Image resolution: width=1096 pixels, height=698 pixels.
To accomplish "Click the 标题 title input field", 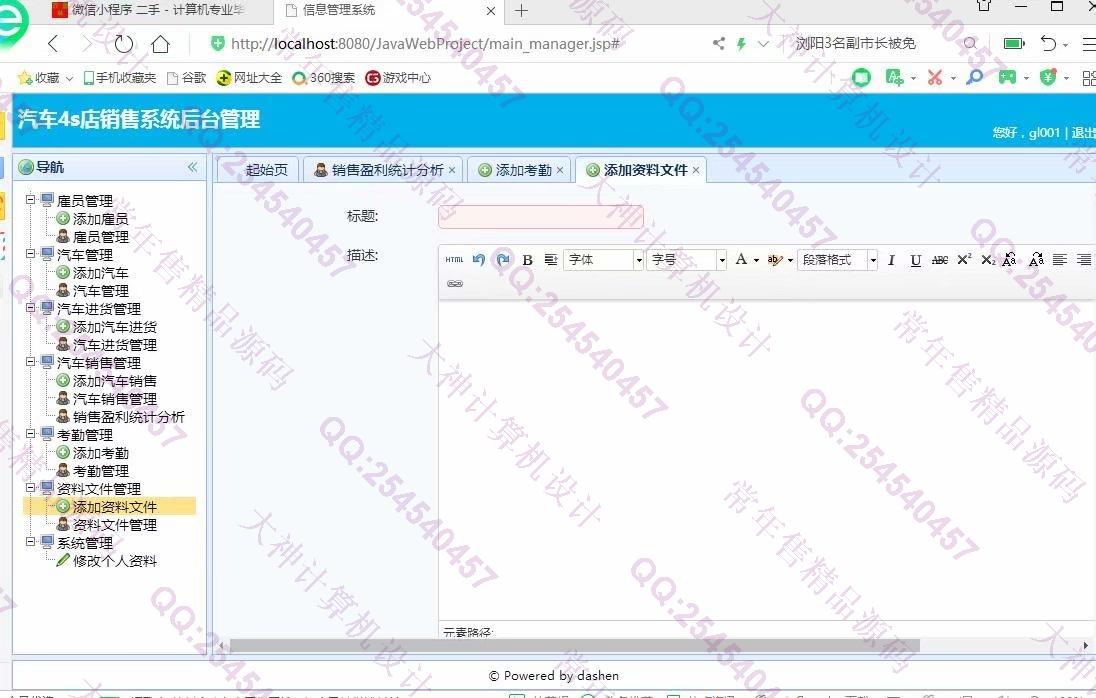I will 541,217.
